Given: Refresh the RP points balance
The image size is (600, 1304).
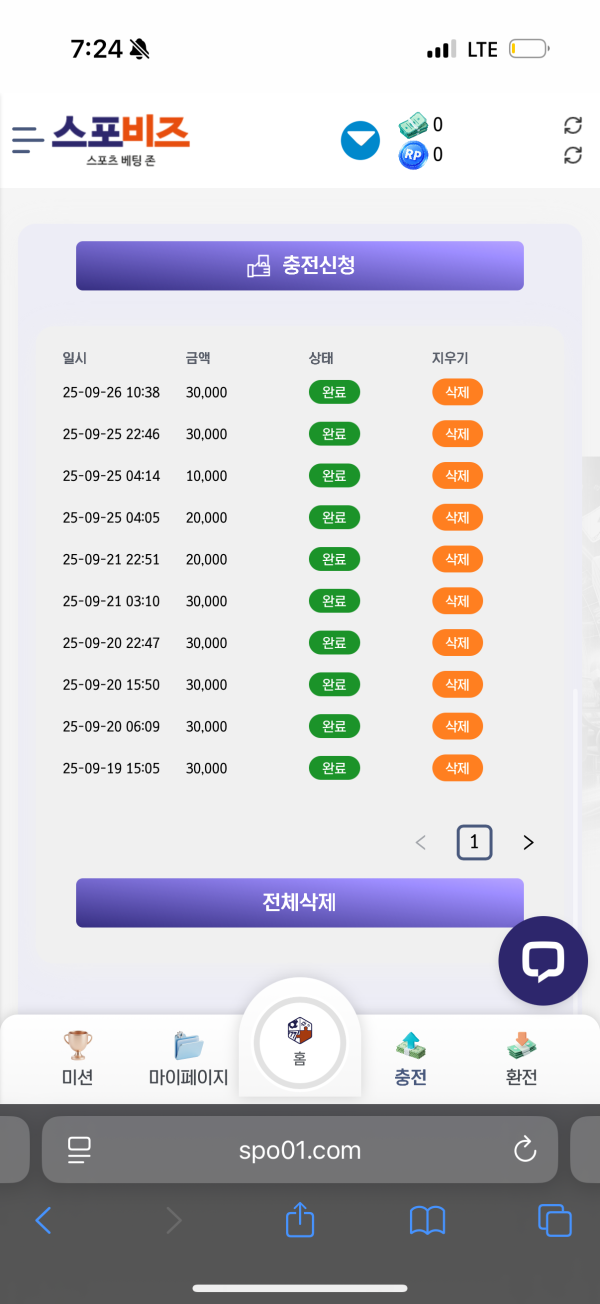Looking at the screenshot, I should coord(573,155).
